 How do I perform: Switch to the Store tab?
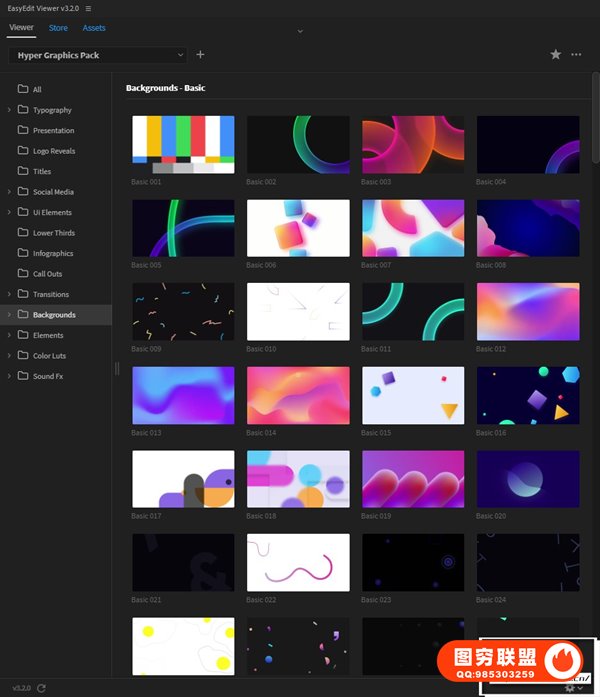tap(58, 28)
